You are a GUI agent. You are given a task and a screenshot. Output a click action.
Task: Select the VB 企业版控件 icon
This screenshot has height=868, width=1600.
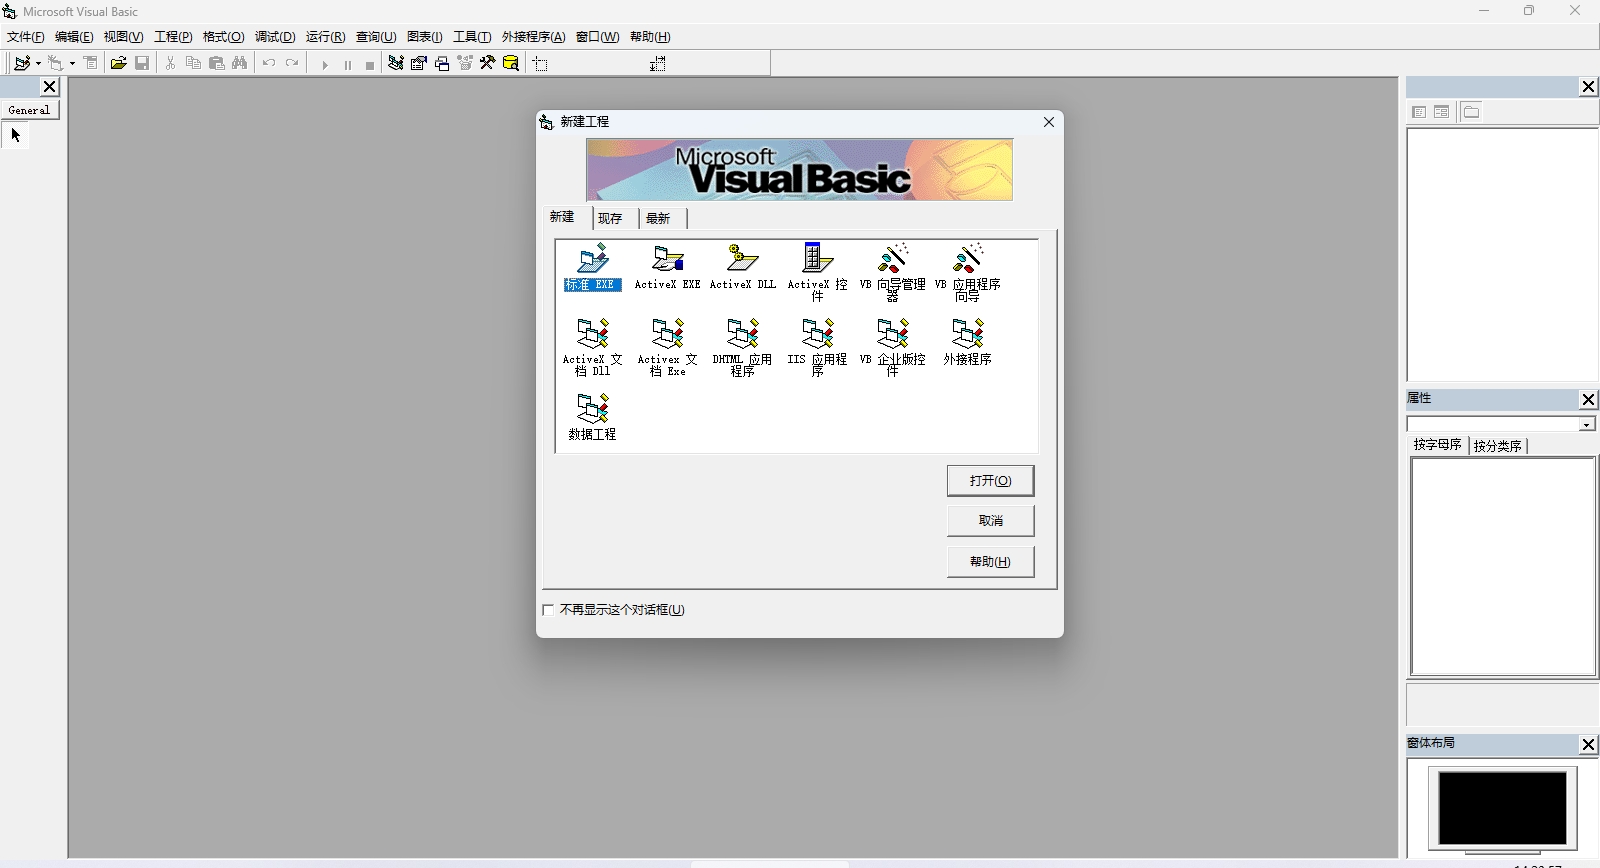892,347
